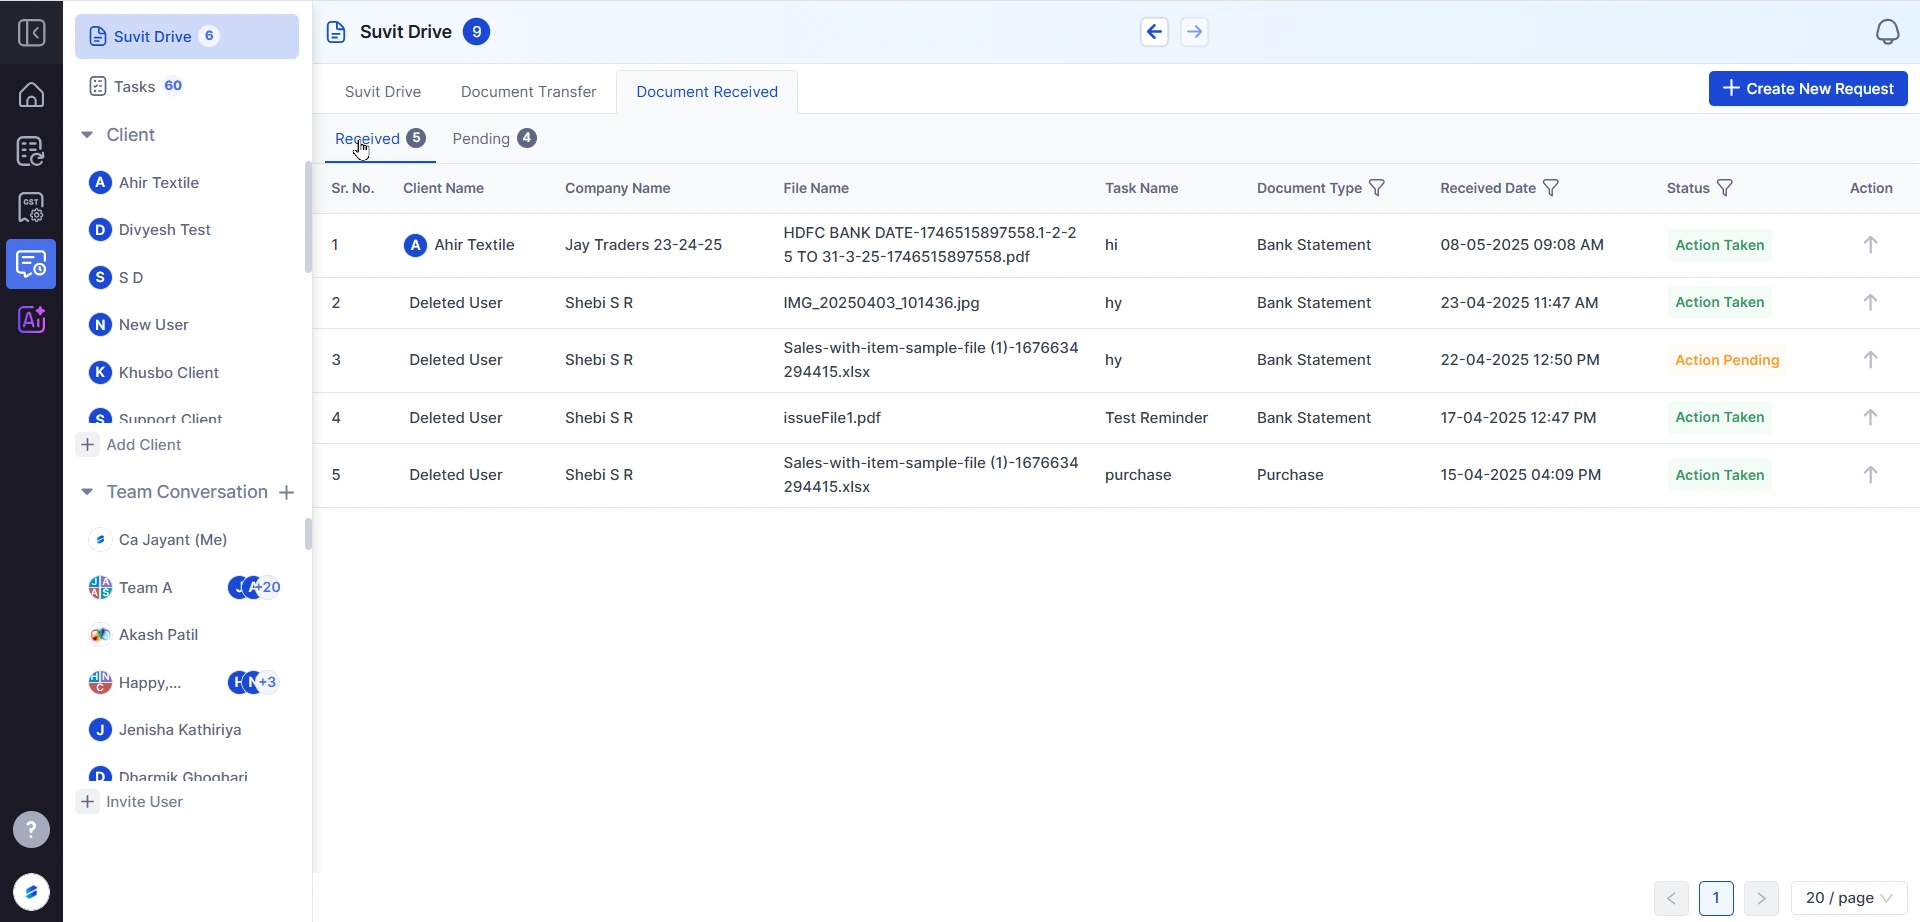Click upload arrow for issueFile1.pdf row
Image resolution: width=1920 pixels, height=922 pixels.
pyautogui.click(x=1870, y=417)
